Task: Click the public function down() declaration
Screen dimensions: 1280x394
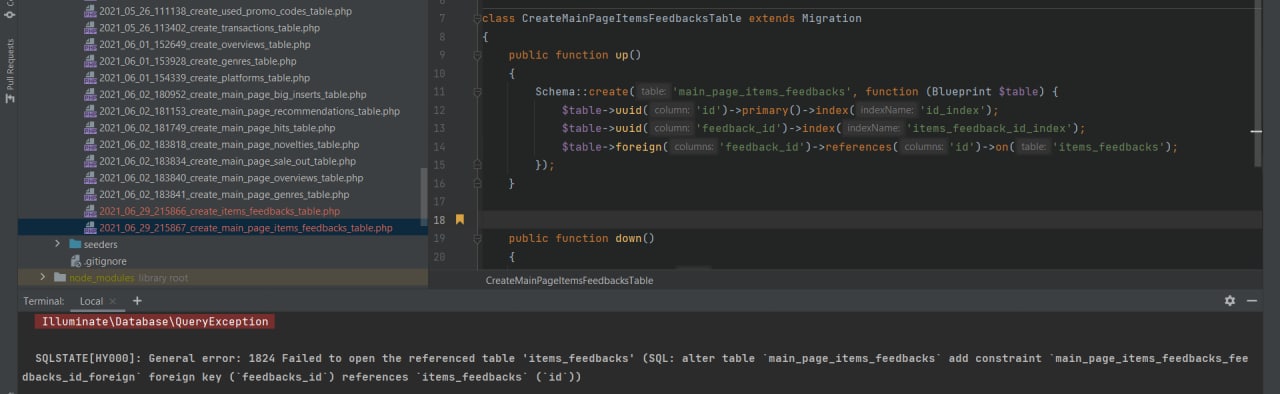Action: [x=581, y=238]
